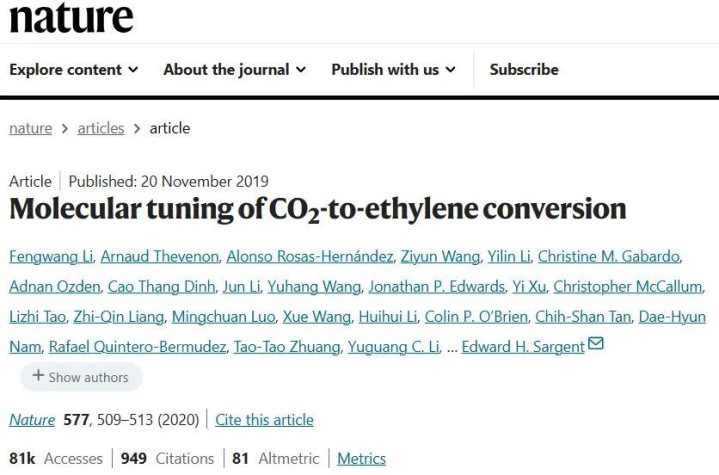Go to the nature breadcrumb link
Viewport: 719px width, 475px height.
coord(30,128)
